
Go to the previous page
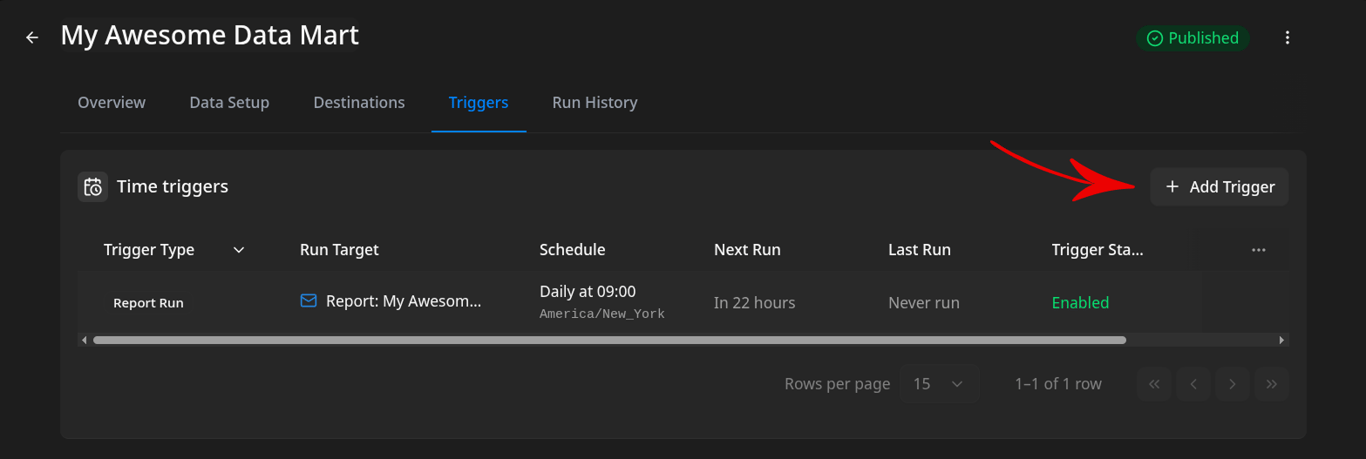pos(1193,384)
